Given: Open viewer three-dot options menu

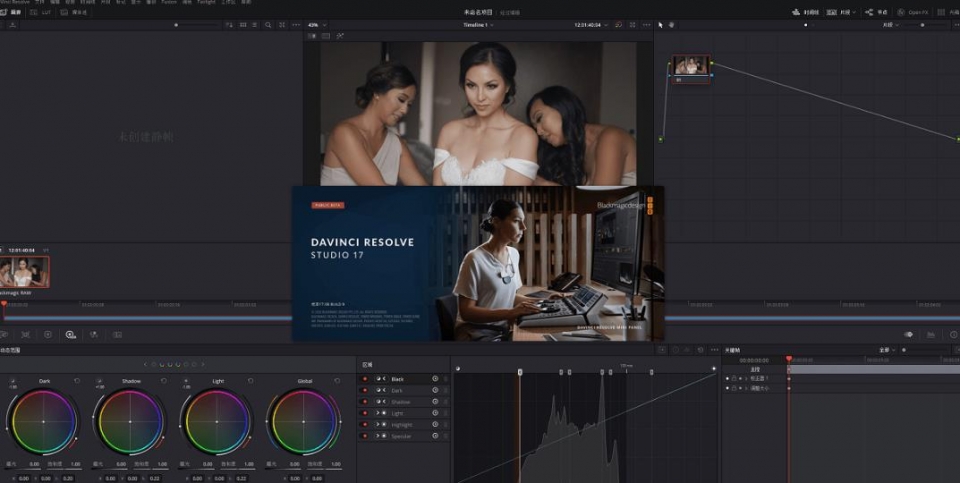Looking at the screenshot, I should click(647, 25).
